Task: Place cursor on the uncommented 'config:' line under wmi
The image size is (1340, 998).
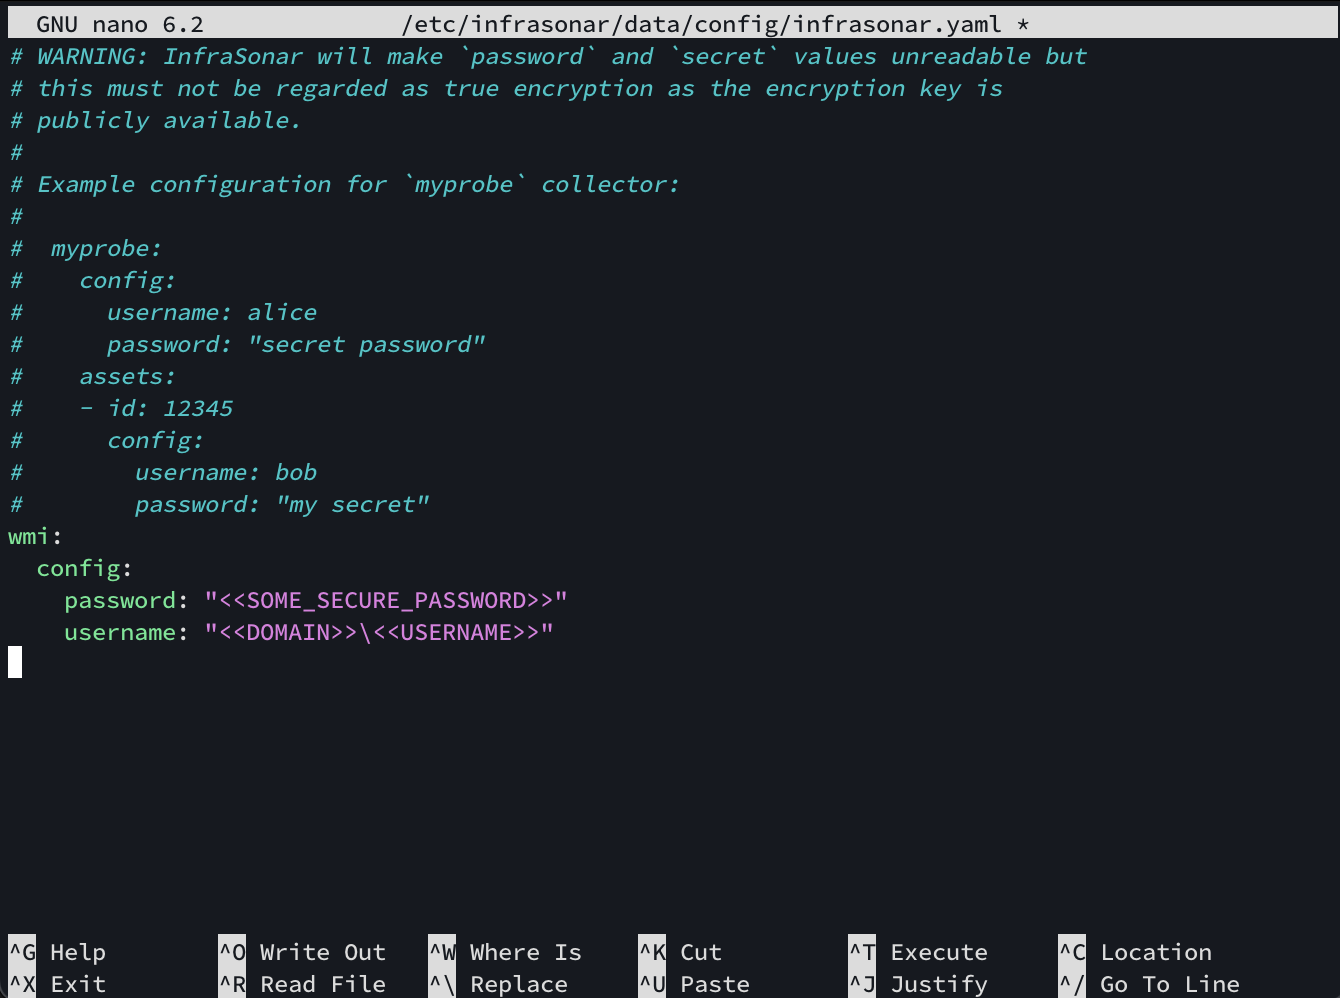Action: 84,568
